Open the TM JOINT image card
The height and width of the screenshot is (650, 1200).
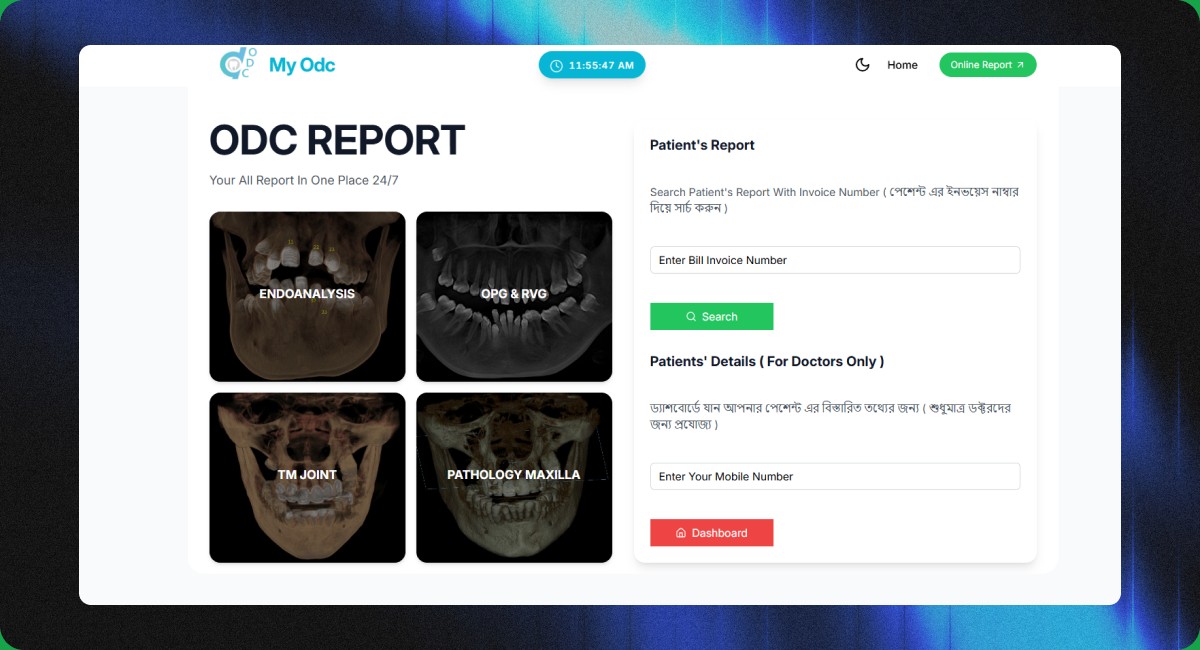(x=307, y=477)
